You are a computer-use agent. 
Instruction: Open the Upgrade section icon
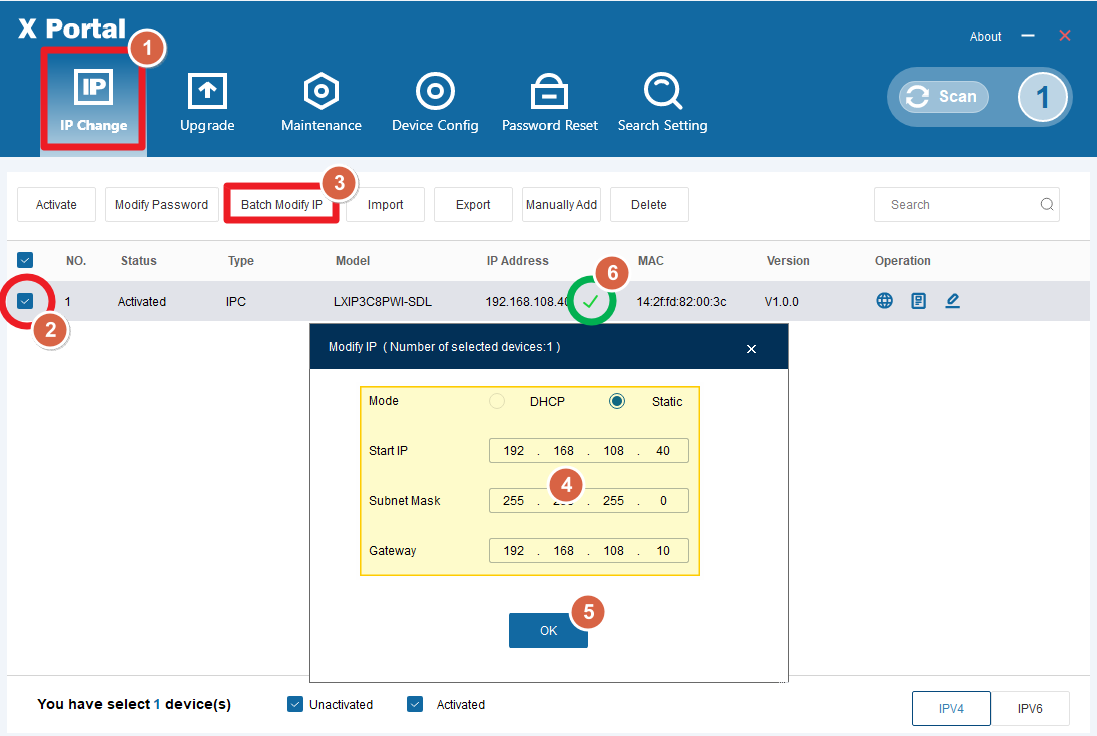(207, 92)
